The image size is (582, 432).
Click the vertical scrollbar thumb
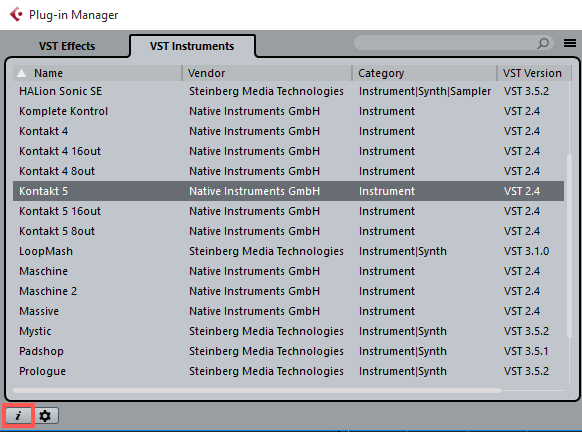click(569, 246)
